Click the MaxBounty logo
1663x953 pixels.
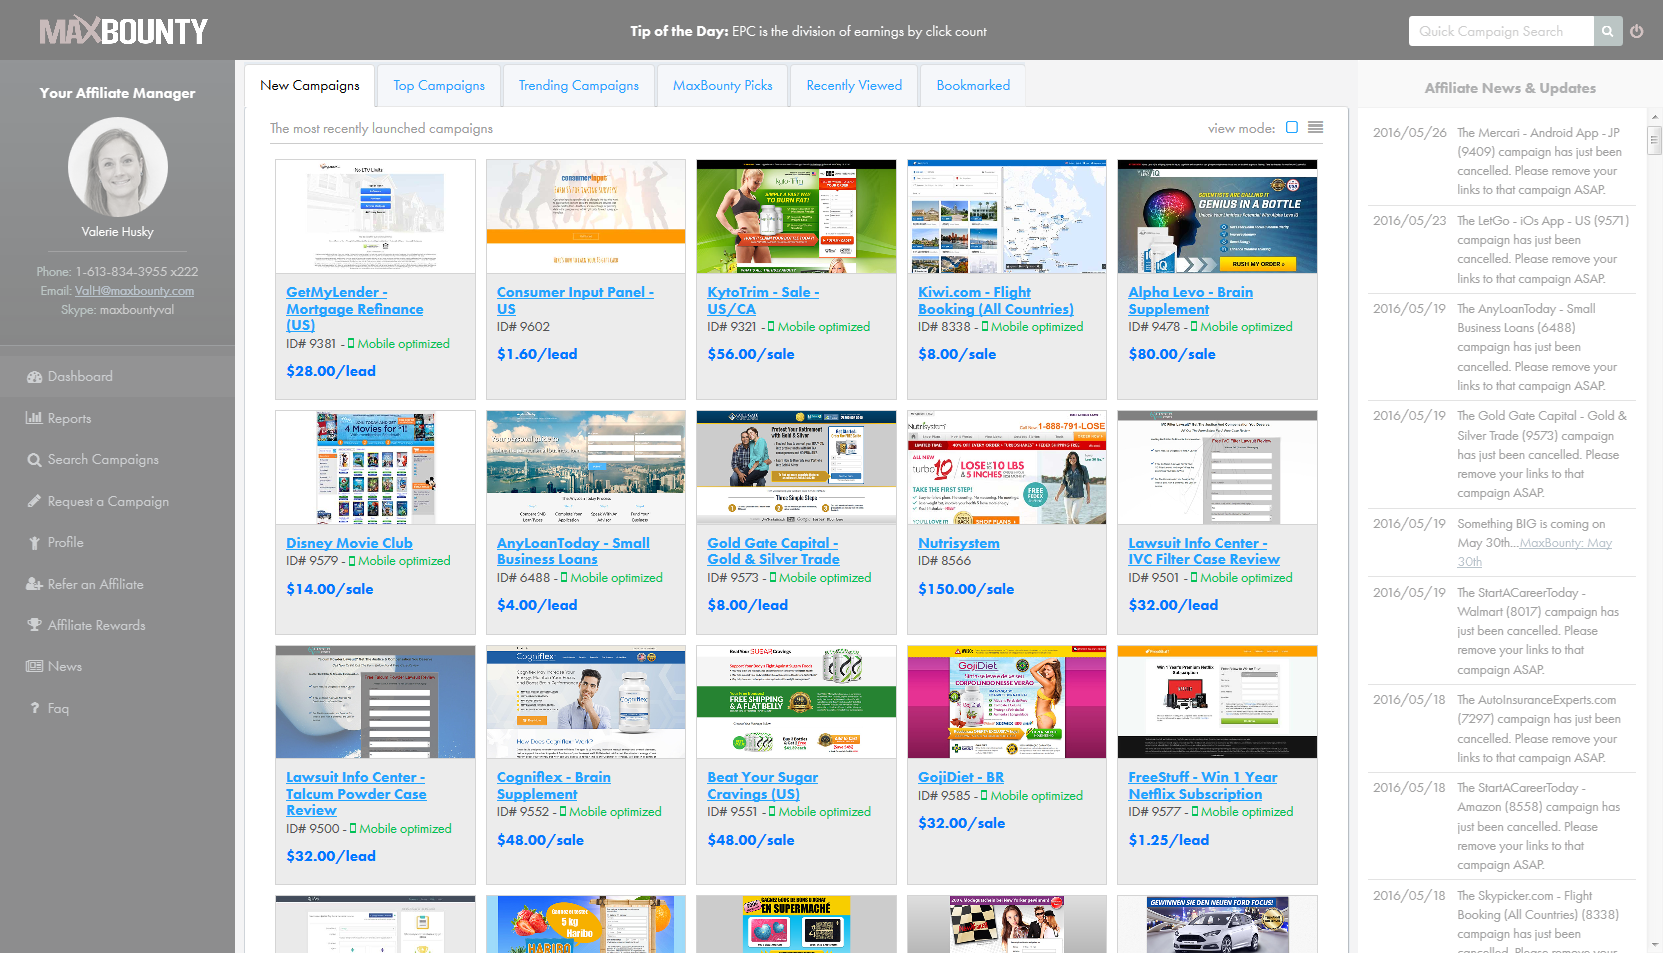[x=123, y=31]
